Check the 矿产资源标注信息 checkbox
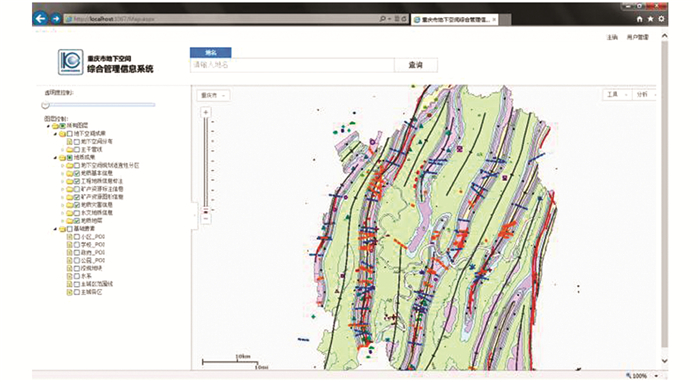 77,189
